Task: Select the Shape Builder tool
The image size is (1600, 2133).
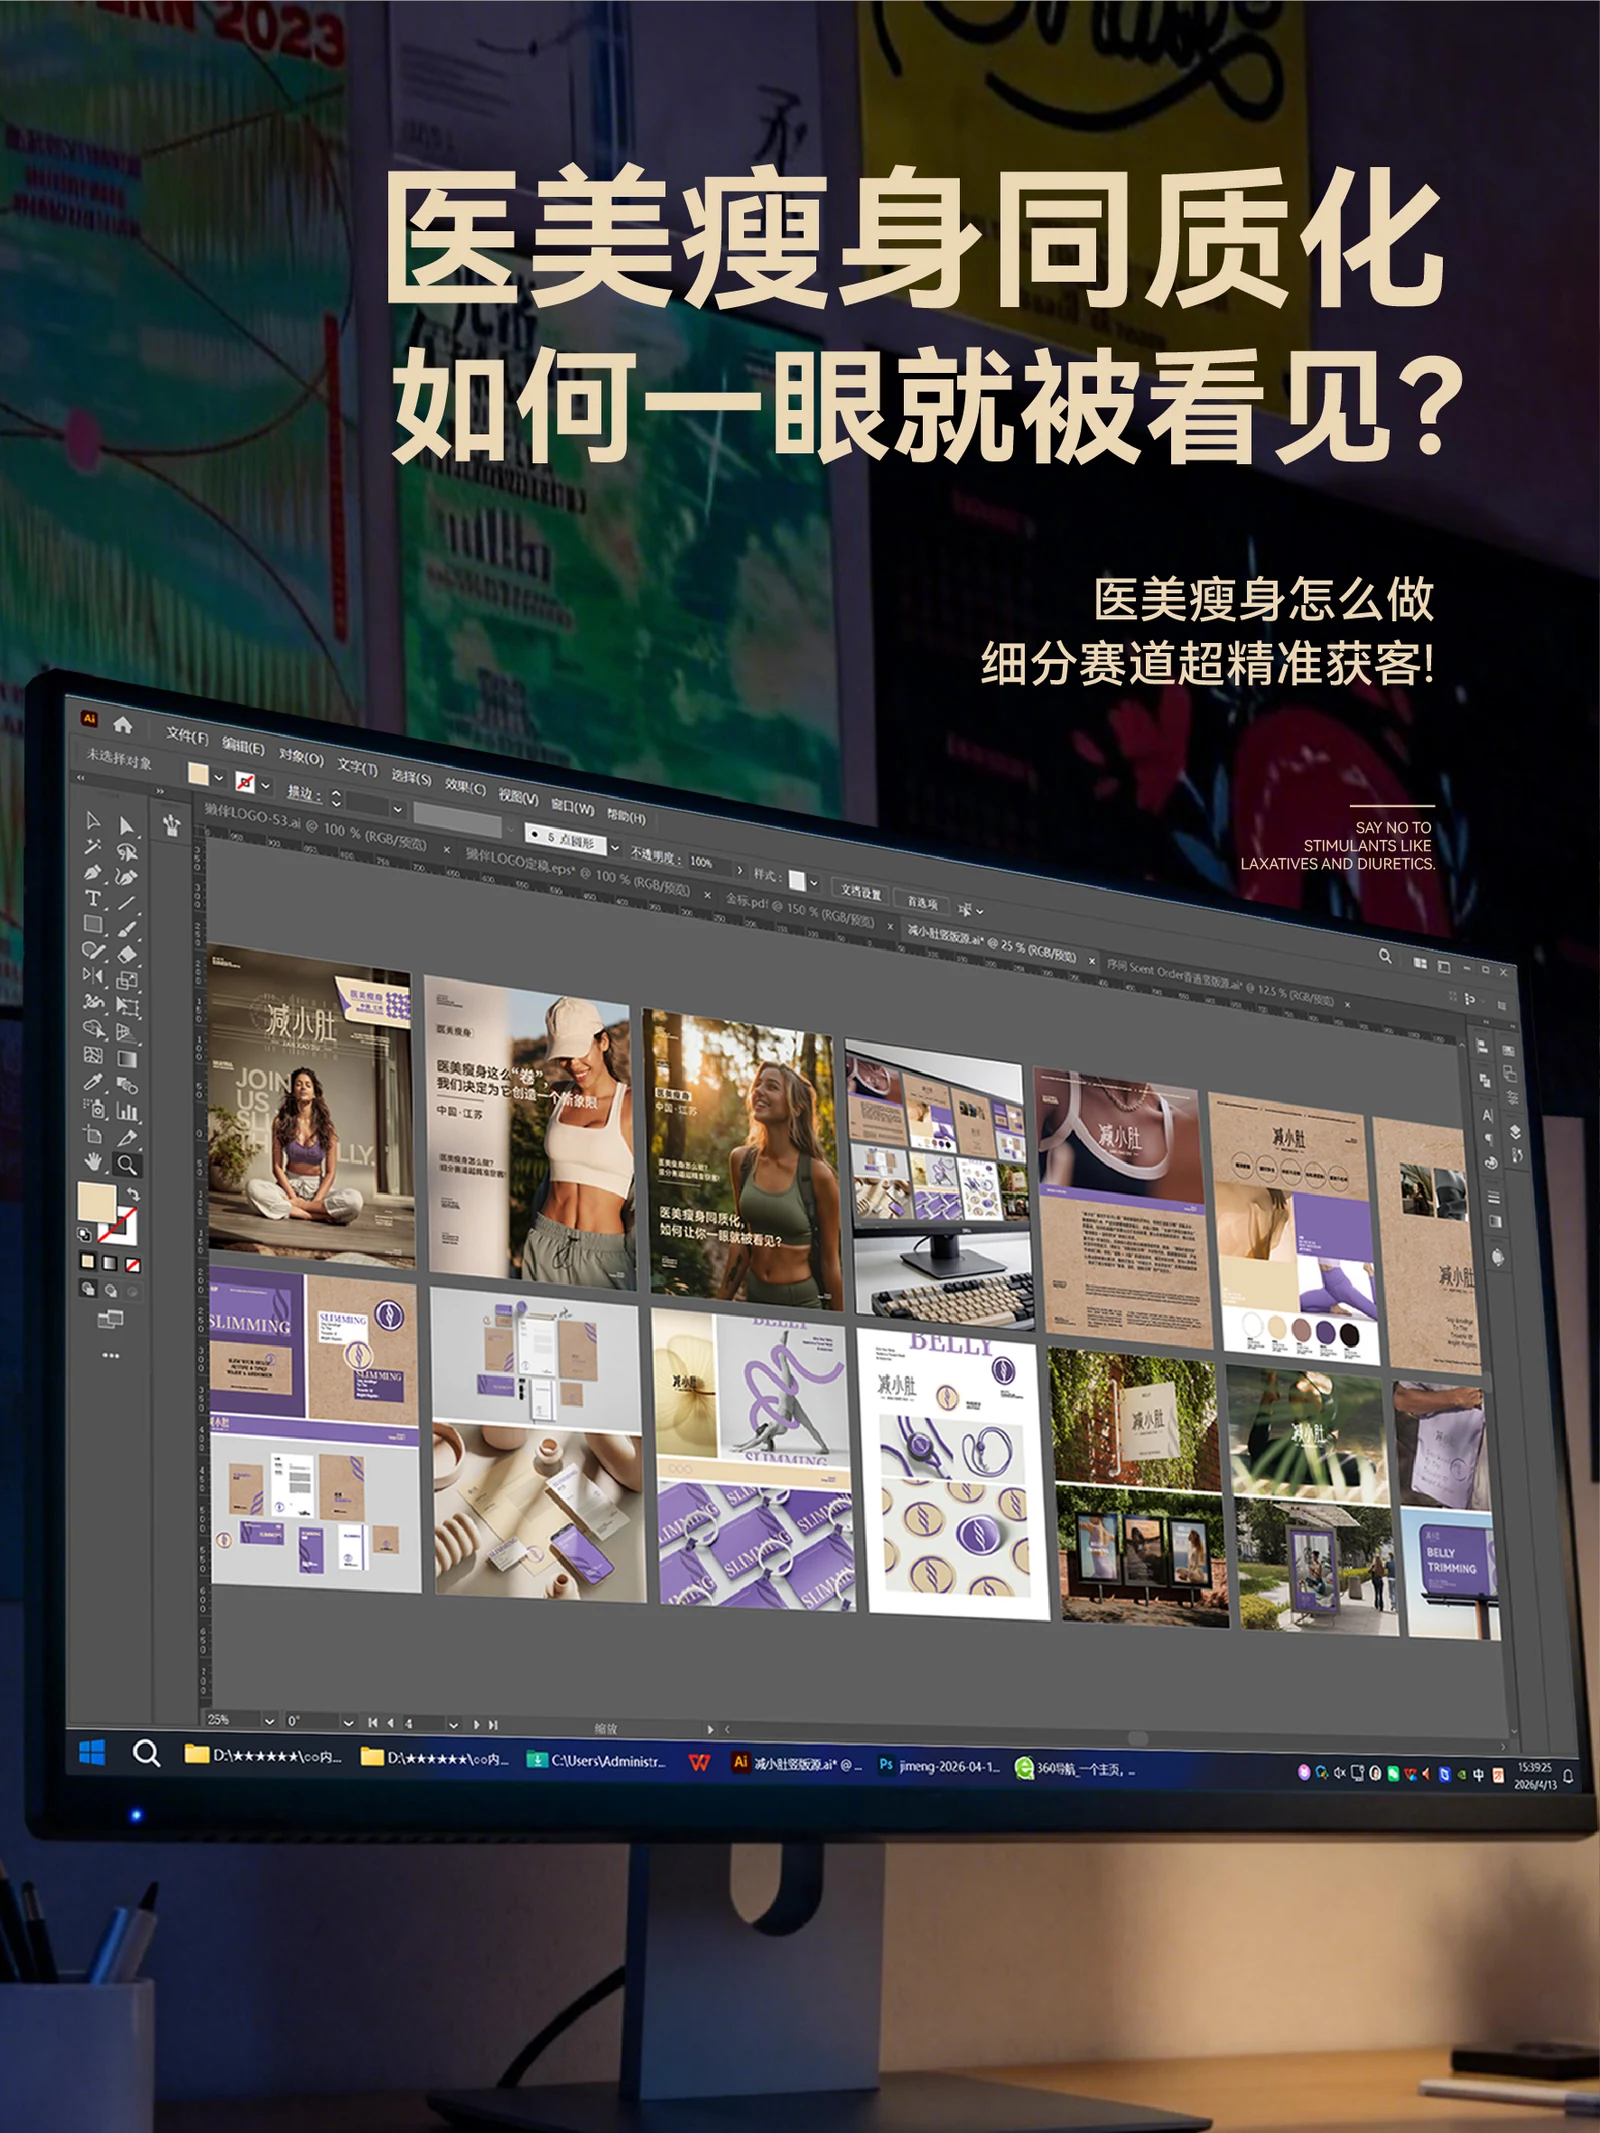Action: [93, 1028]
